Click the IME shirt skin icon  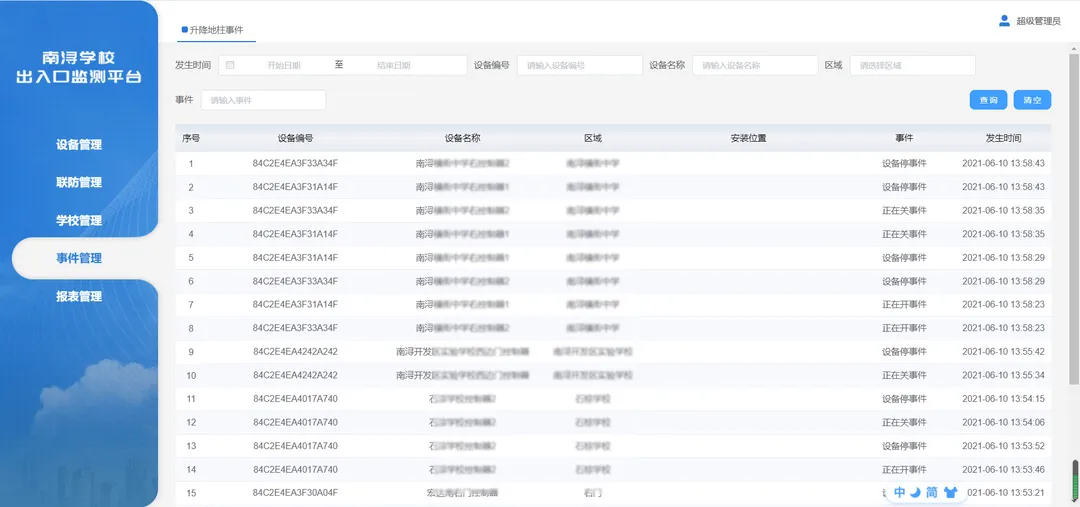coord(949,492)
